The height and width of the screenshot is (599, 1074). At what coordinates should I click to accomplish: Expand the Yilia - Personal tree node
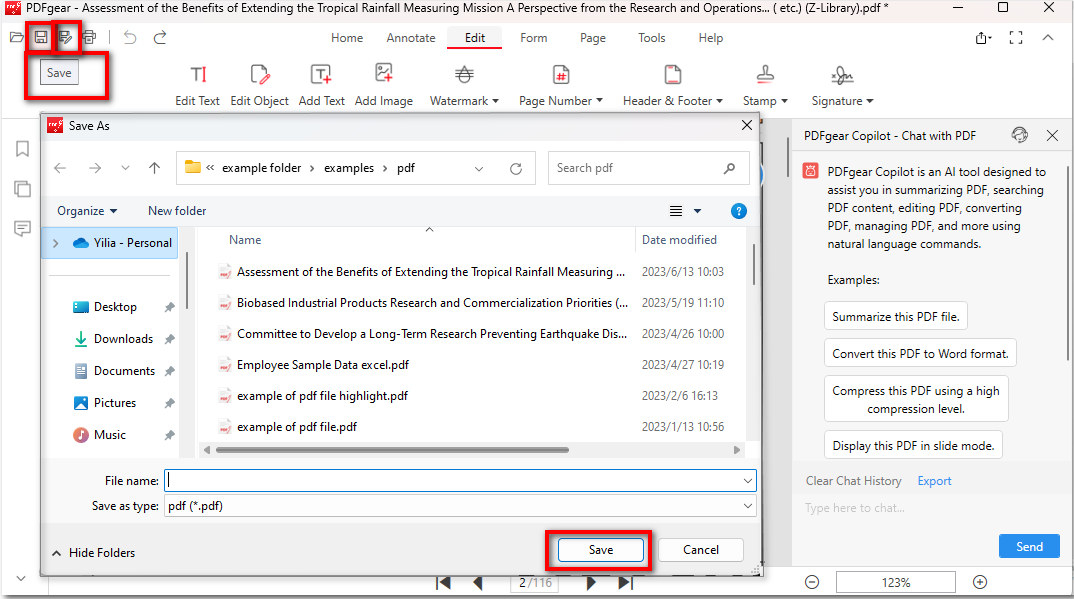(55, 243)
